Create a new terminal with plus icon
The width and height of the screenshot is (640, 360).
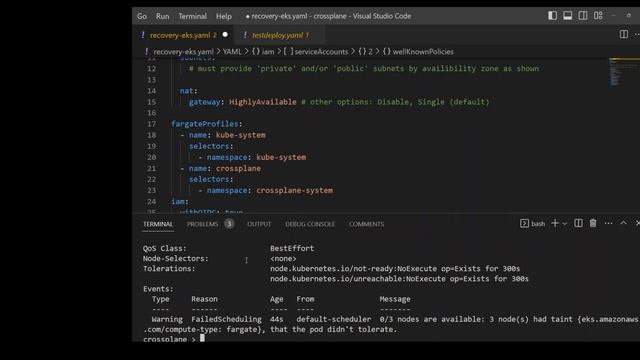pos(555,223)
